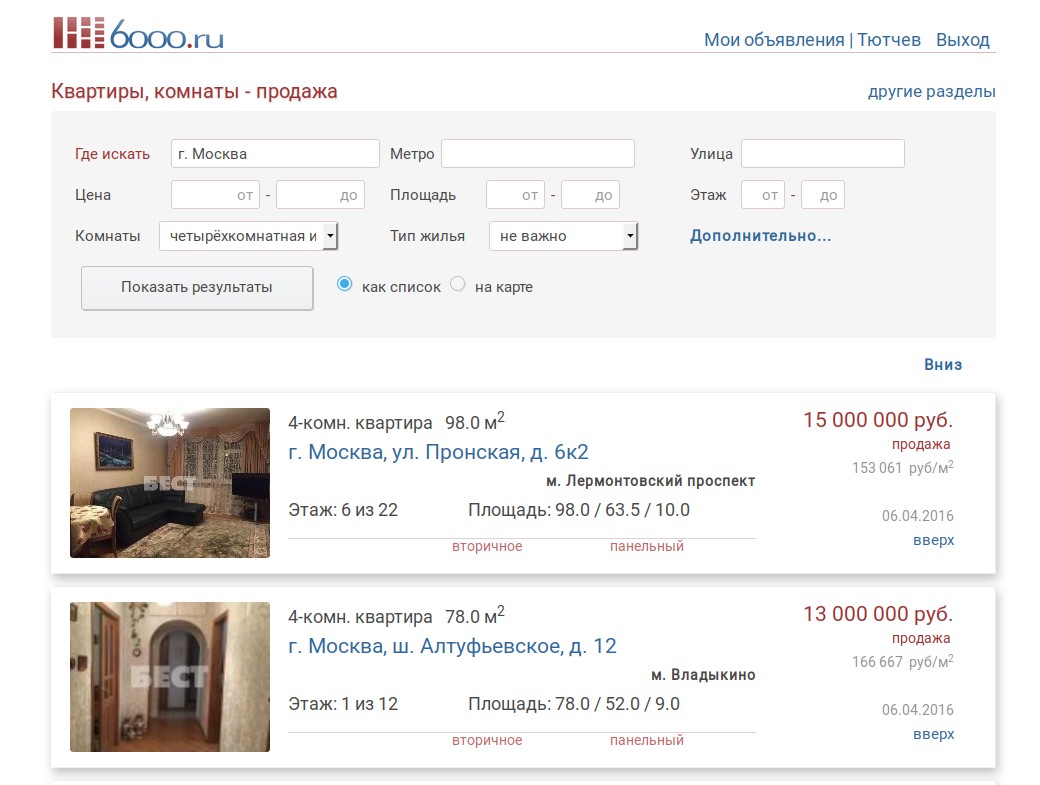
Task: Click the Площадь 'до' field
Action: (590, 195)
